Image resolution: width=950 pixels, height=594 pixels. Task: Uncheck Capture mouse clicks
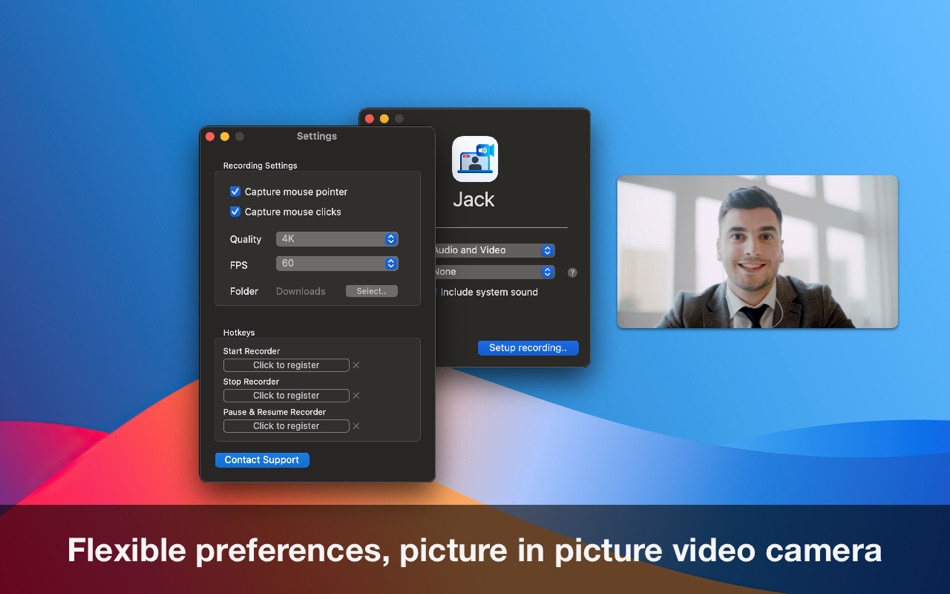coord(235,212)
